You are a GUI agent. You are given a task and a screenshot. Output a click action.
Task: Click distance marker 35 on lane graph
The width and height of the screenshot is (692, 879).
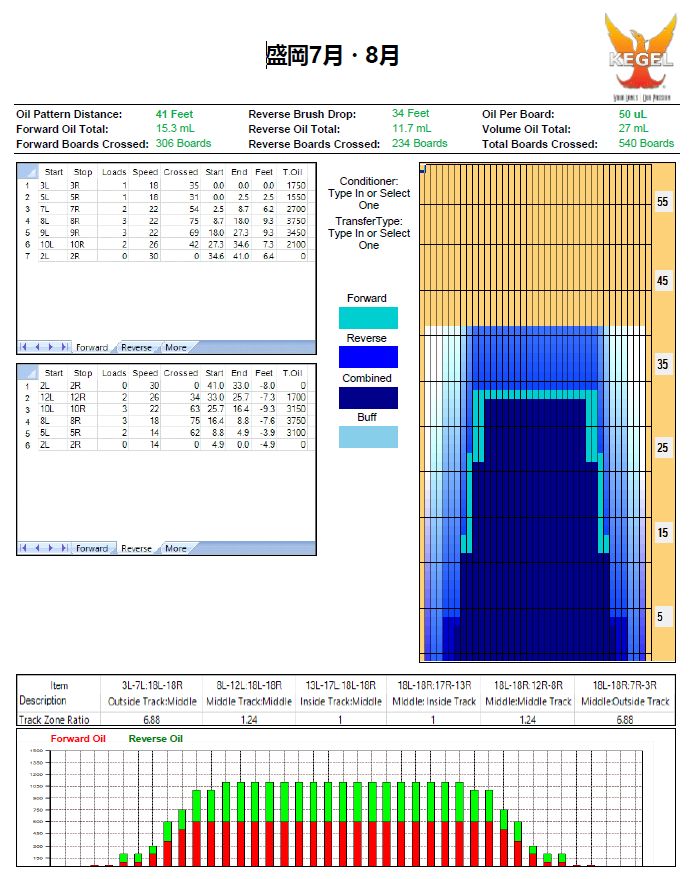662,364
